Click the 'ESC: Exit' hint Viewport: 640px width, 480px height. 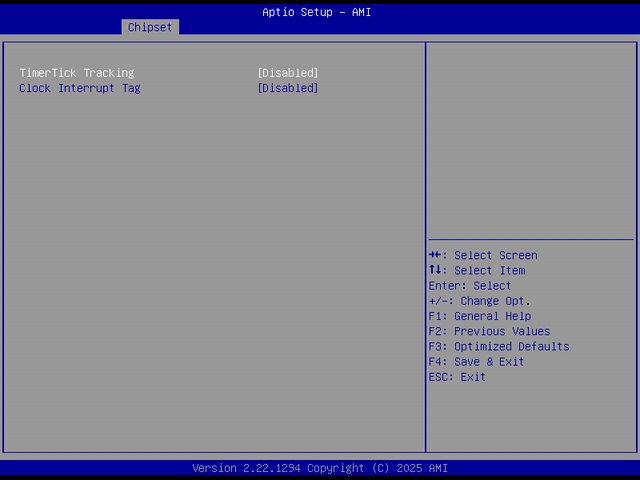(x=457, y=377)
